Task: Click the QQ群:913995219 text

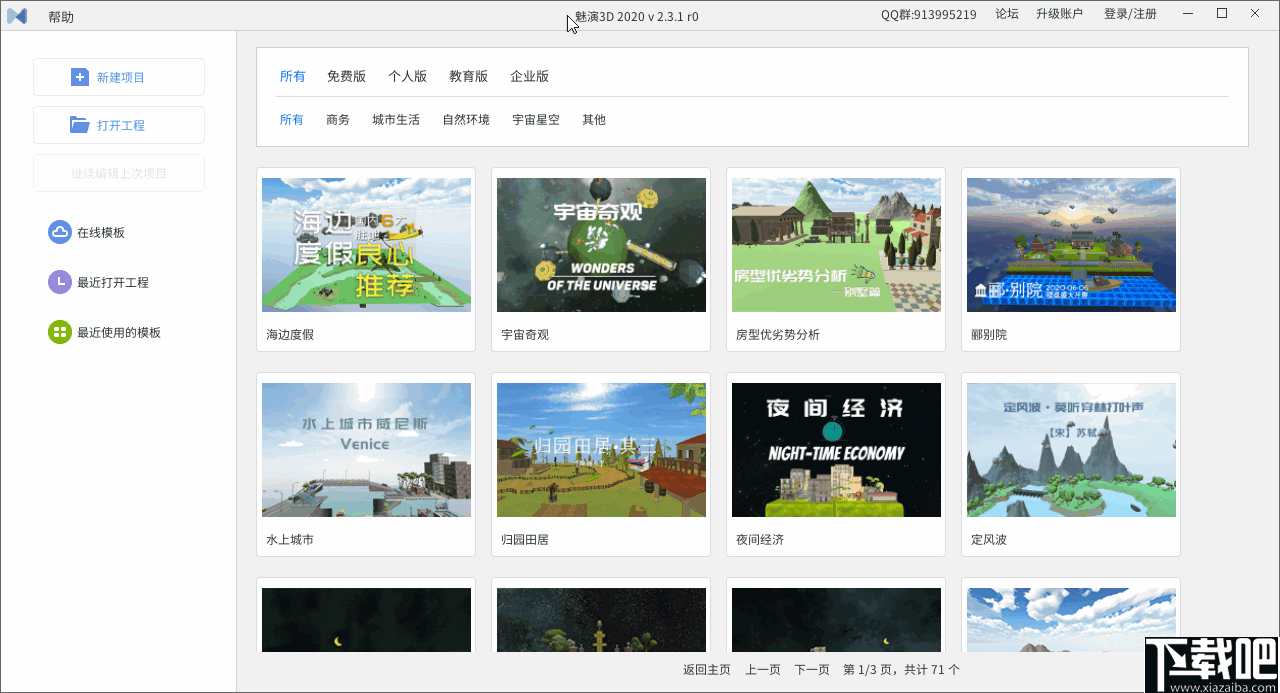Action: tap(929, 15)
